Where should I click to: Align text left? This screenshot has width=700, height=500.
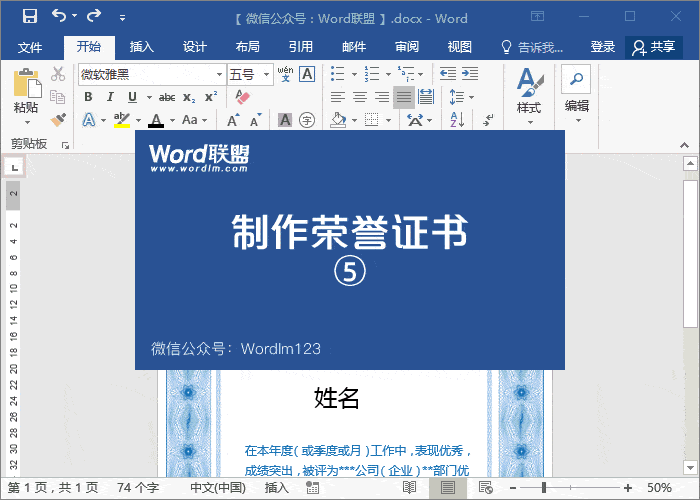tap(338, 97)
